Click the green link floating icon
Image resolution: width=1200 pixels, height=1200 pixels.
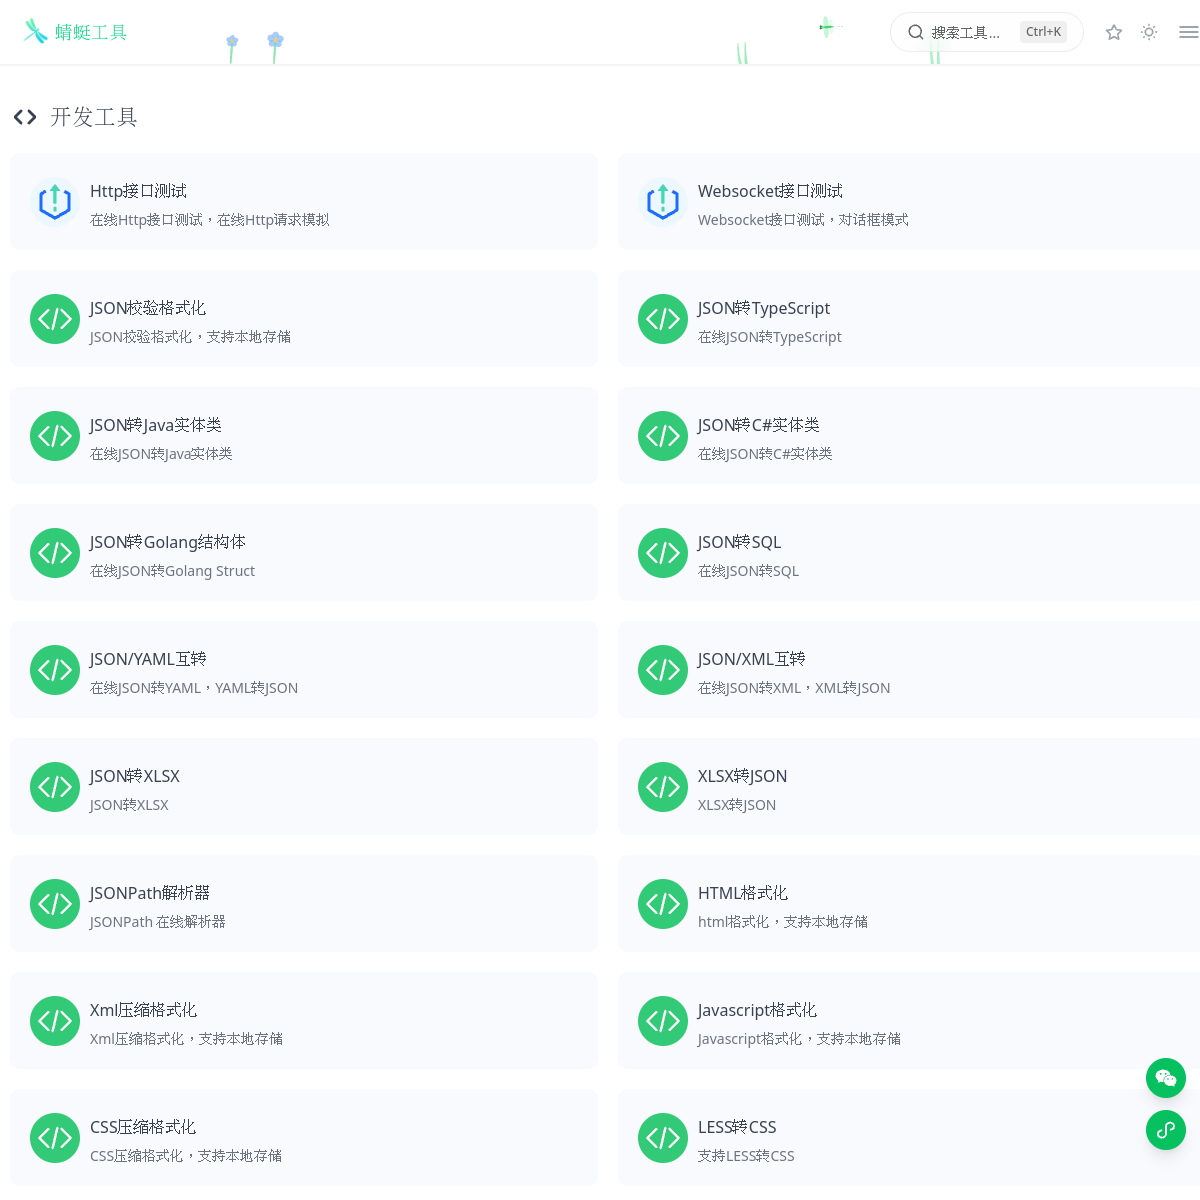1166,1130
